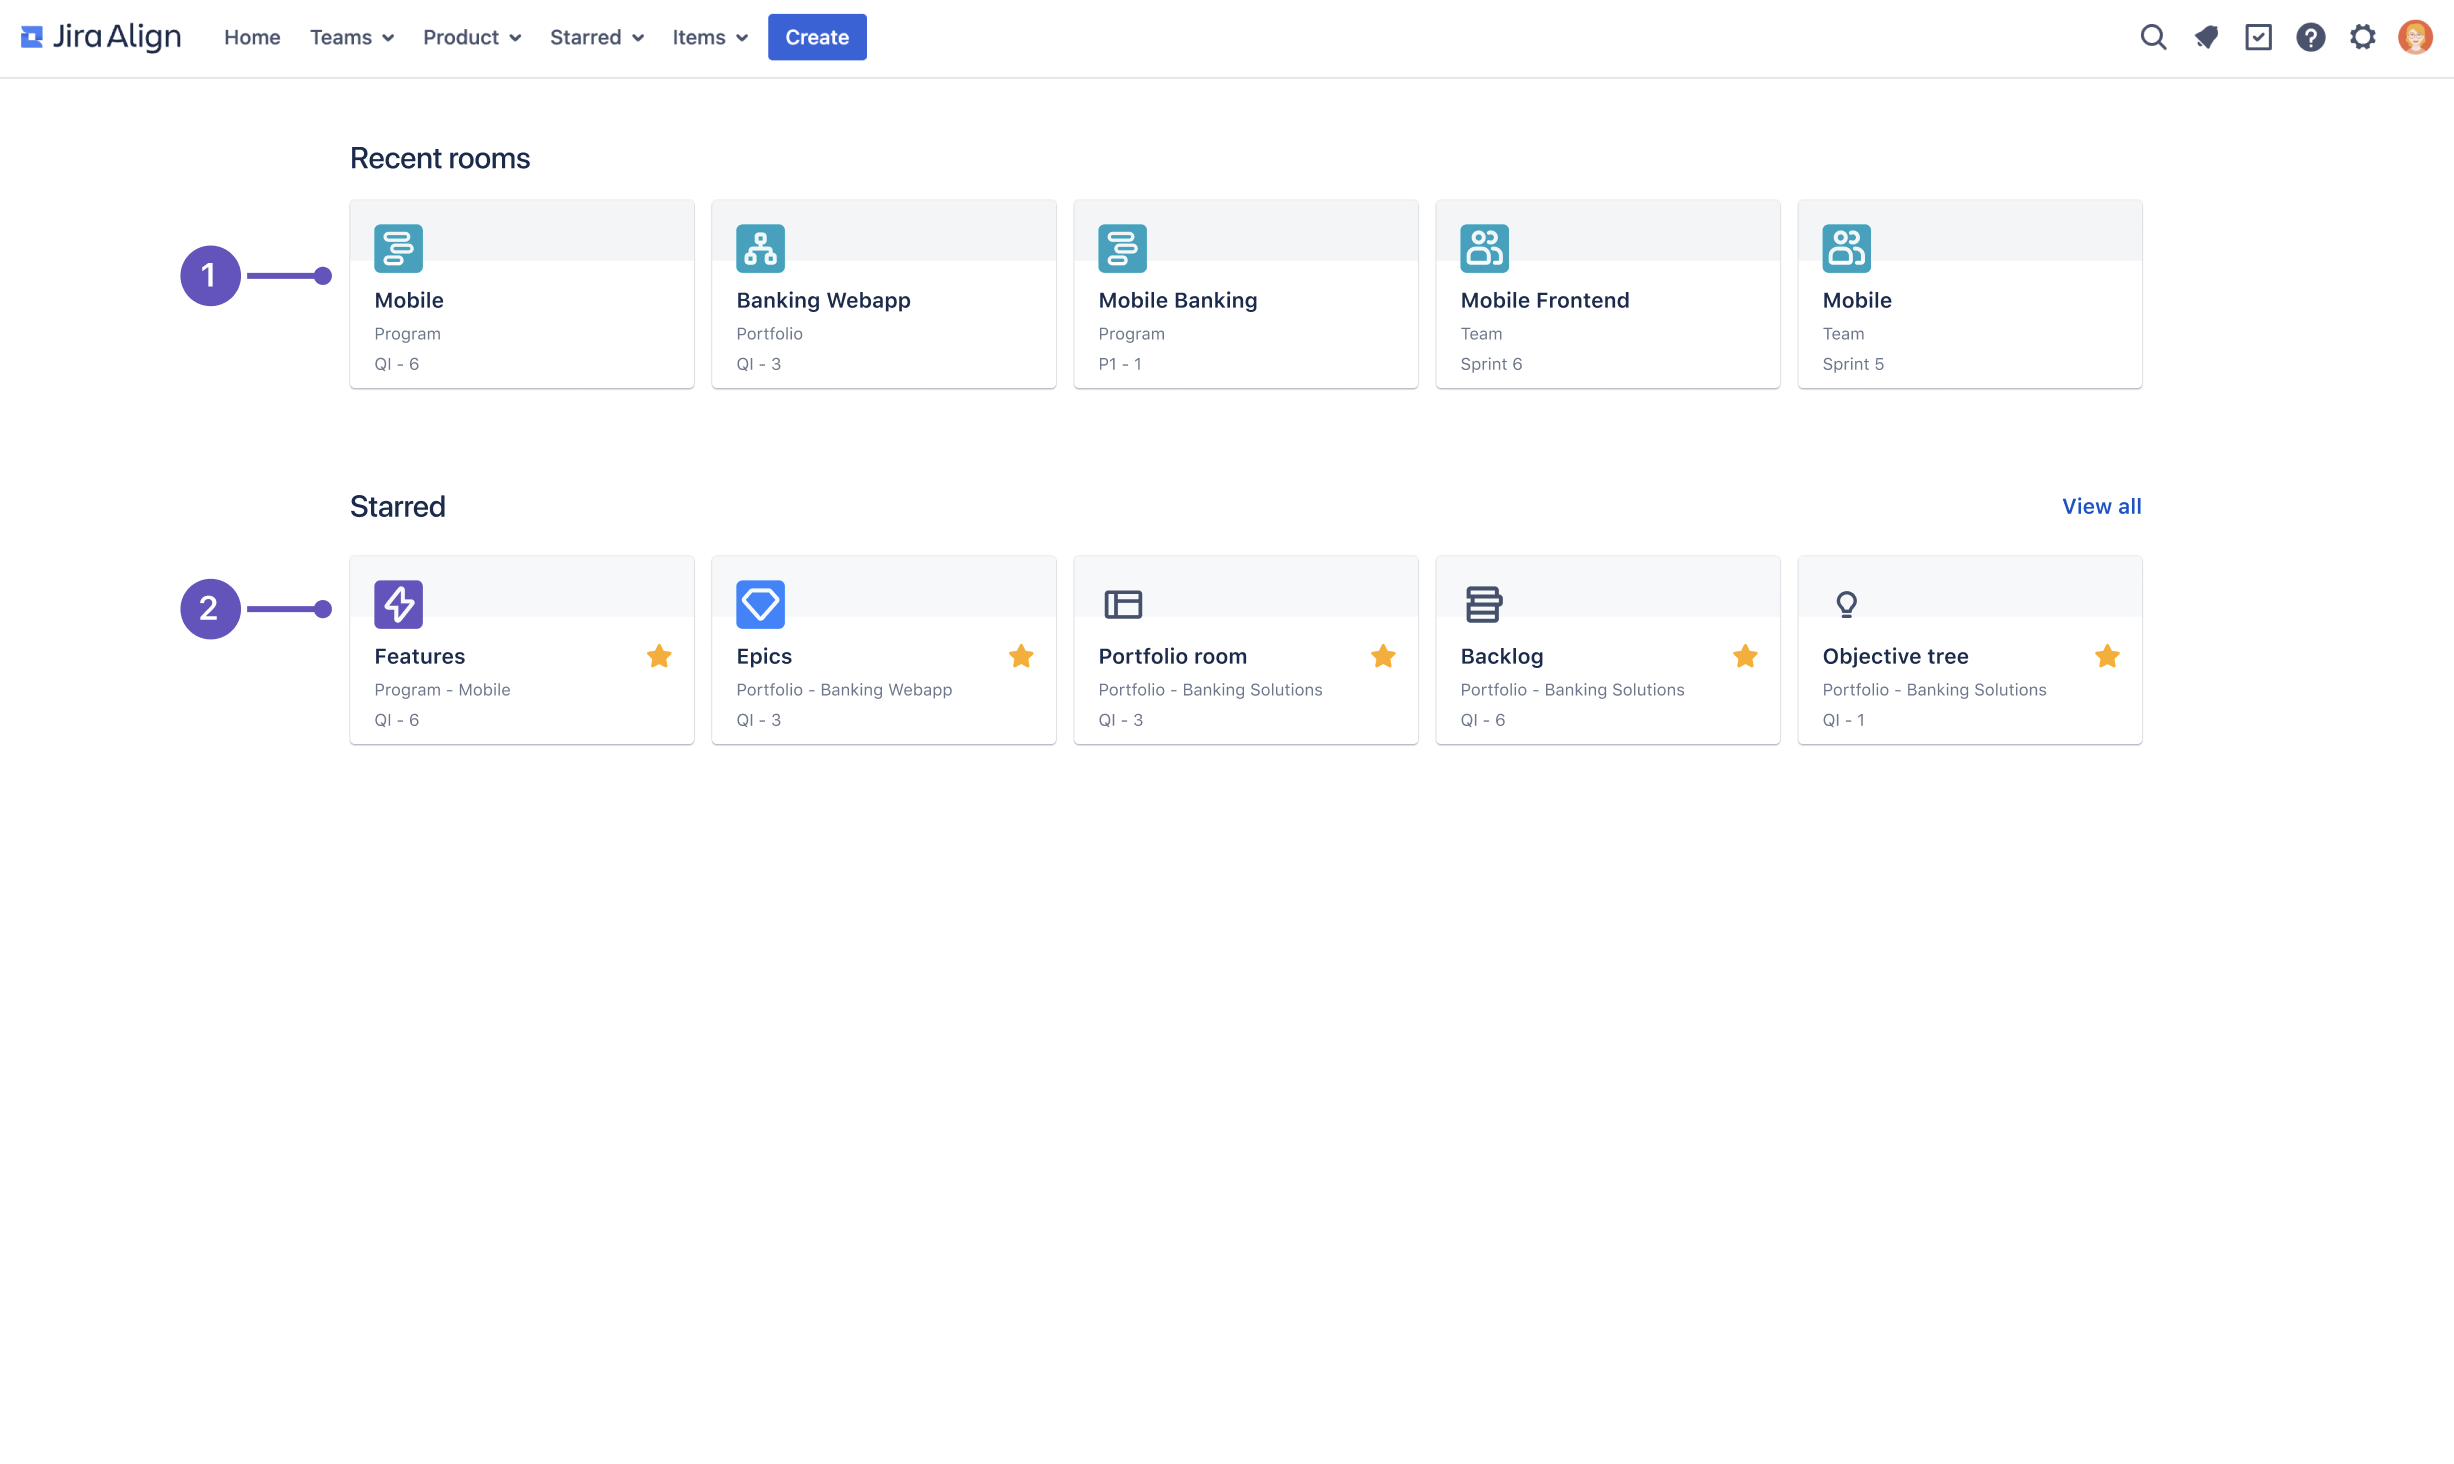Click the Mobile Banking program icon

[1122, 248]
